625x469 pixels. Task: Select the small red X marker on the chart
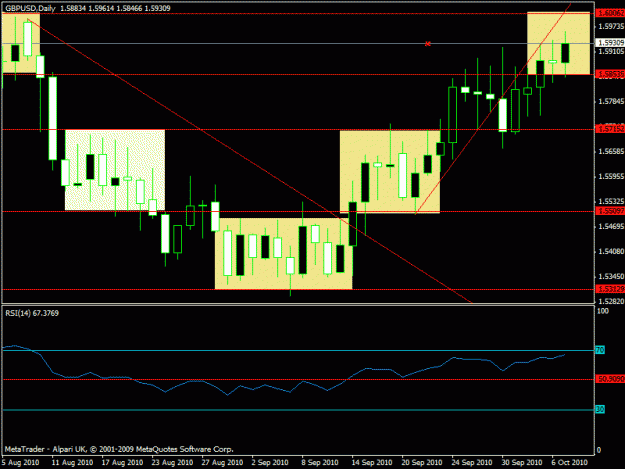pyautogui.click(x=428, y=44)
